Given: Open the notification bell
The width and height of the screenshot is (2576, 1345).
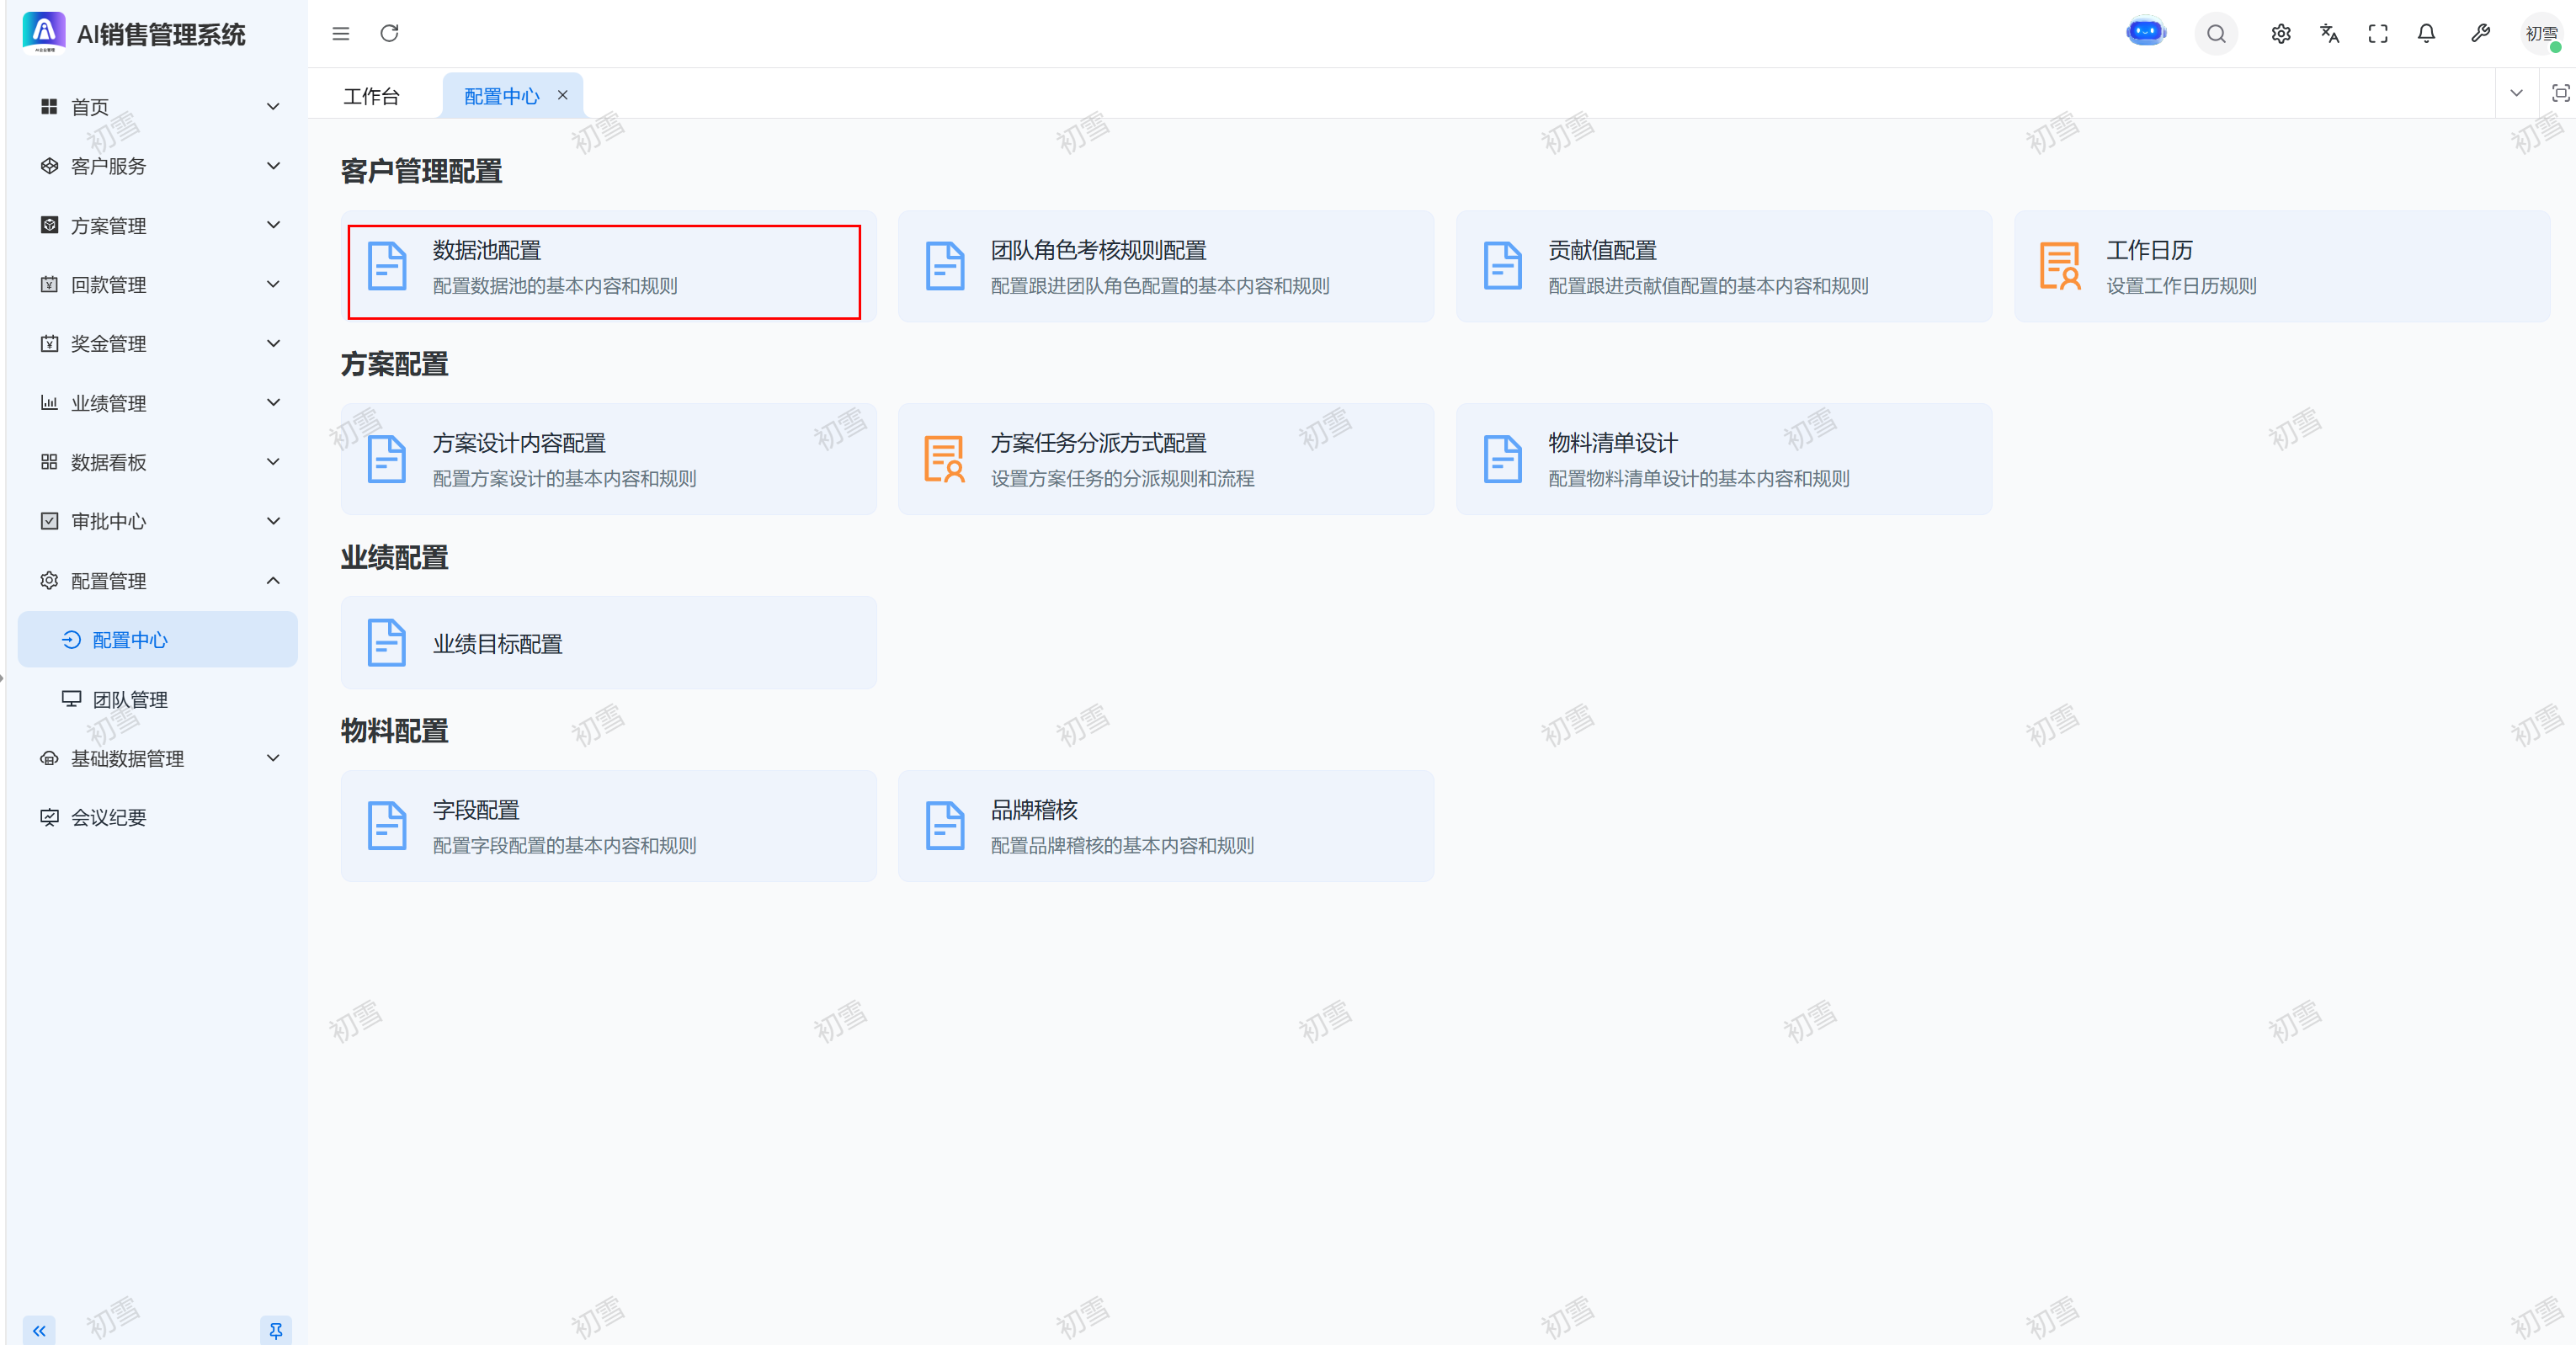Looking at the screenshot, I should click(x=2426, y=34).
